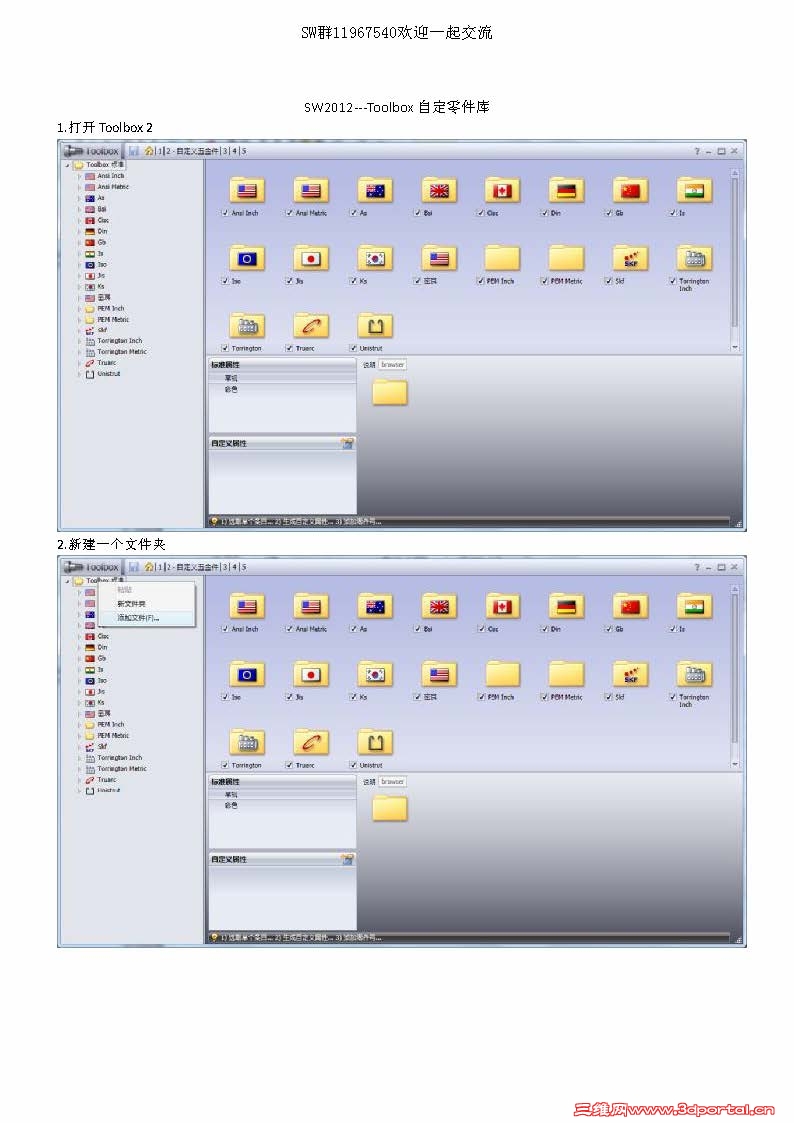Open the Iso folder icon in step 1 window
The height and width of the screenshot is (1123, 794).
246,259
